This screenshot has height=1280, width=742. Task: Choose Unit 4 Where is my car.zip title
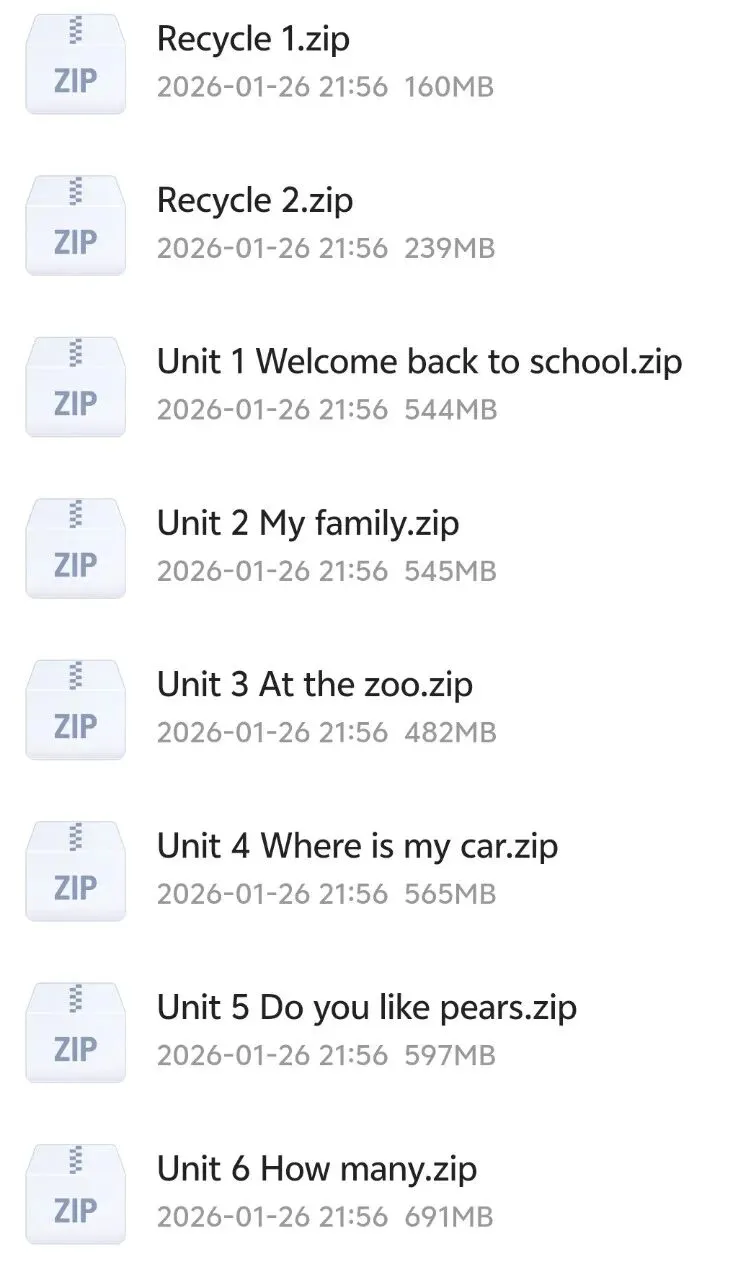(x=357, y=846)
